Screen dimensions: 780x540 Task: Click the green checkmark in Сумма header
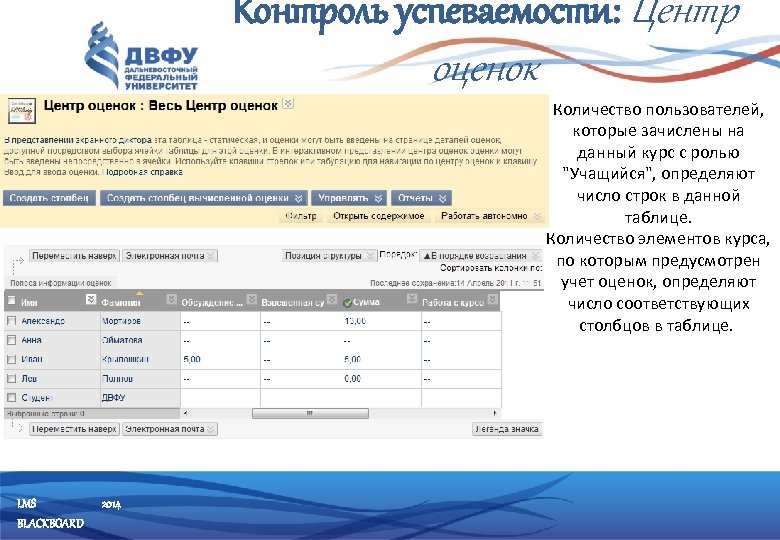(x=347, y=303)
